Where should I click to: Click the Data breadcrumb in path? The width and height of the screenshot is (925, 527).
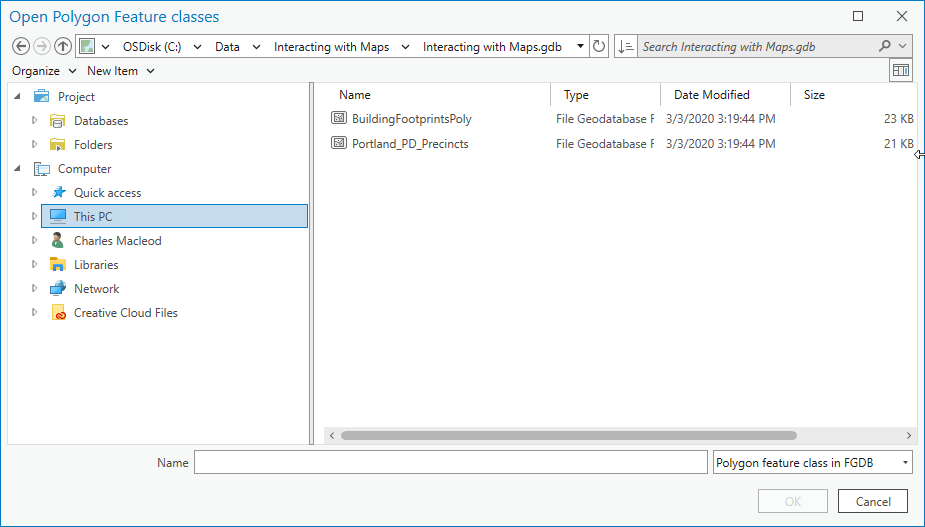(227, 47)
